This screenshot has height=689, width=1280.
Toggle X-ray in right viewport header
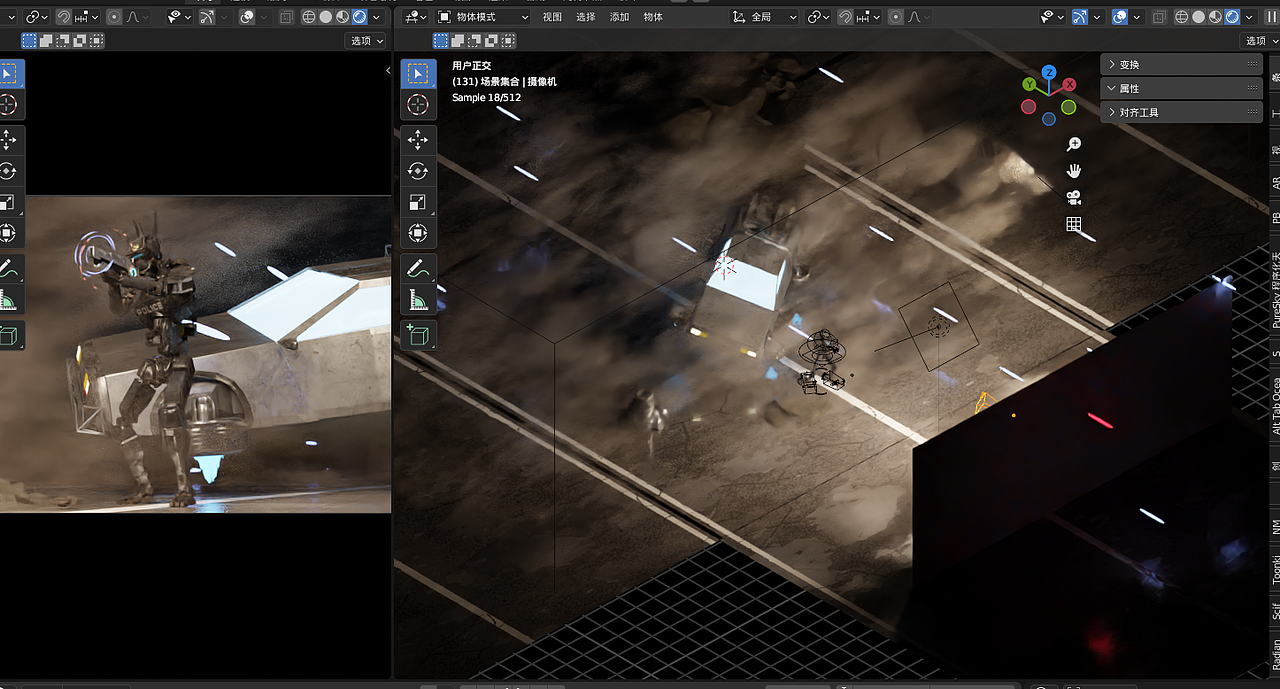1159,17
